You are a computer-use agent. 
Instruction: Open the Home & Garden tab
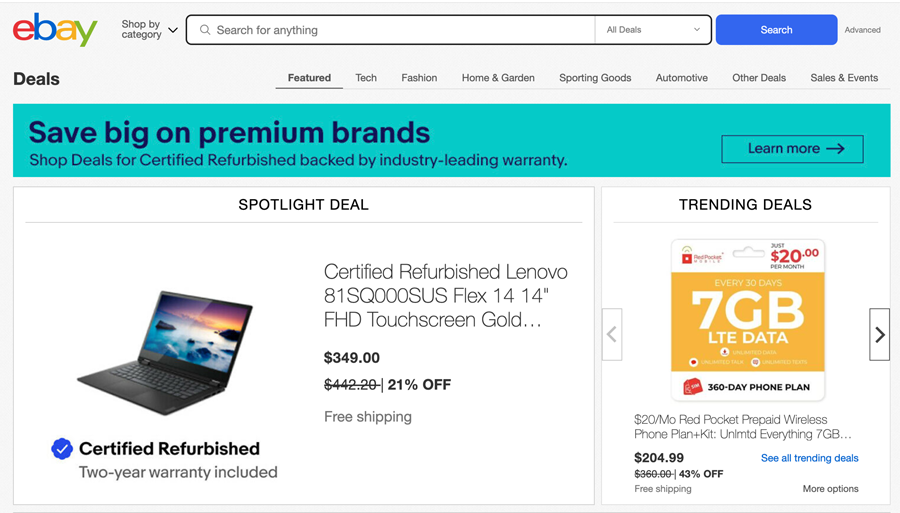[x=498, y=78]
